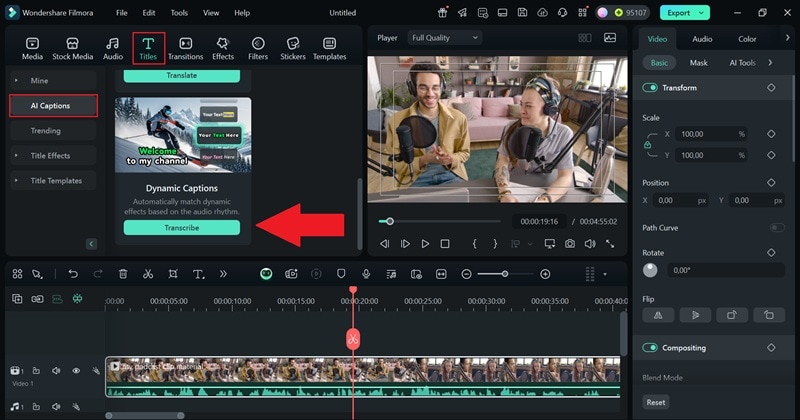Image resolution: width=800 pixels, height=420 pixels.
Task: Open the Export dropdown arrow
Action: click(x=702, y=13)
